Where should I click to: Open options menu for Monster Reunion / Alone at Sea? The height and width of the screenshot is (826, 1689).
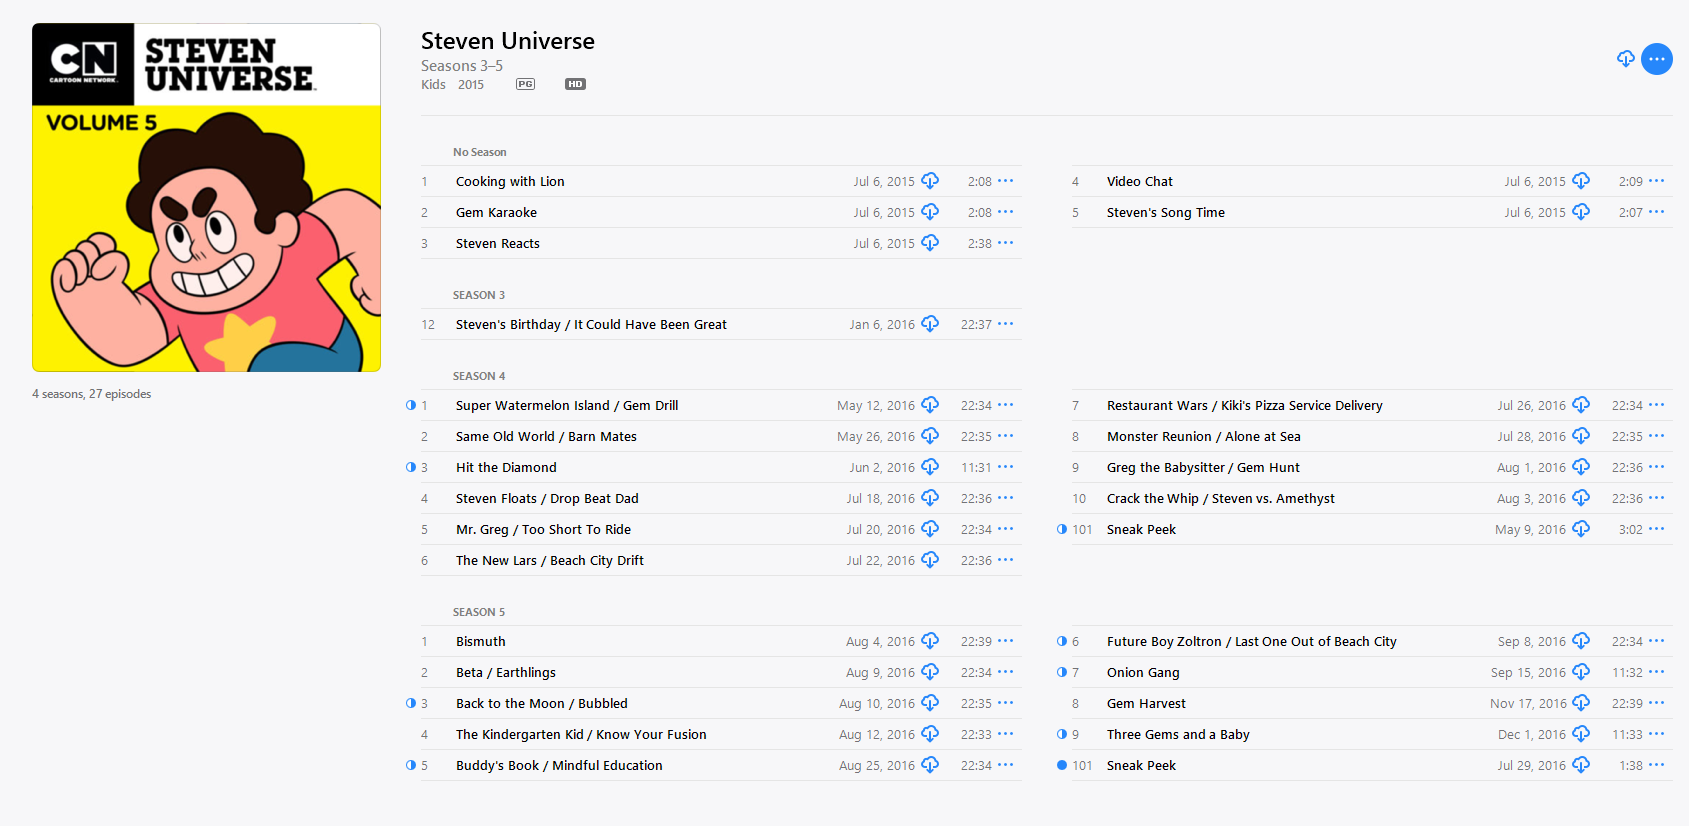[1657, 436]
